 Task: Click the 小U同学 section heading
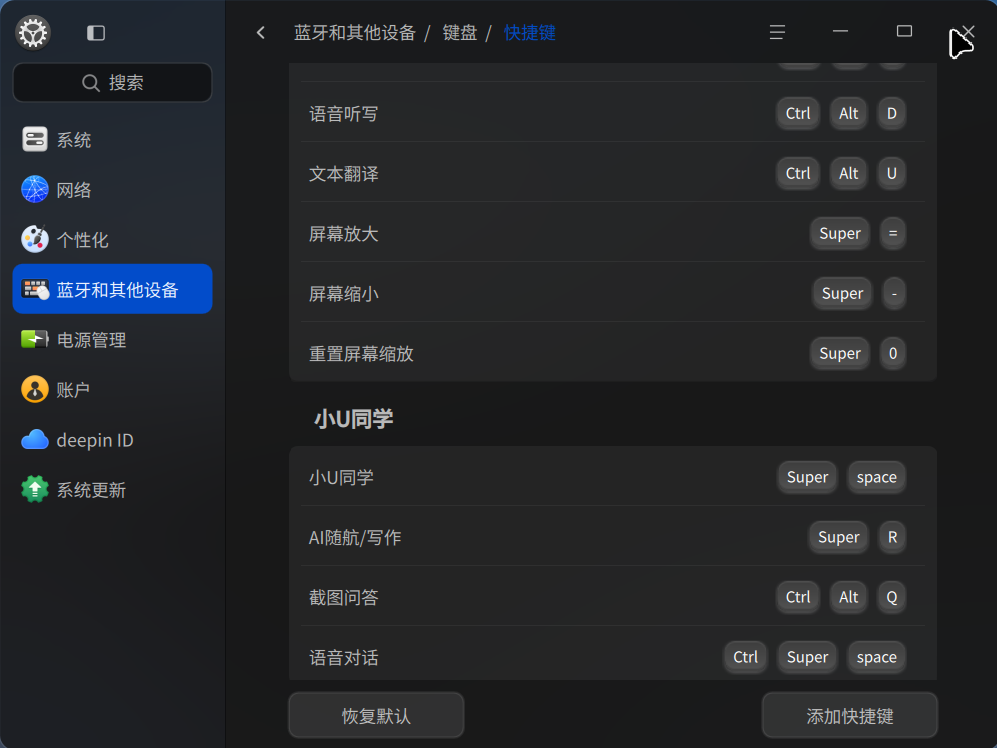[x=354, y=419]
